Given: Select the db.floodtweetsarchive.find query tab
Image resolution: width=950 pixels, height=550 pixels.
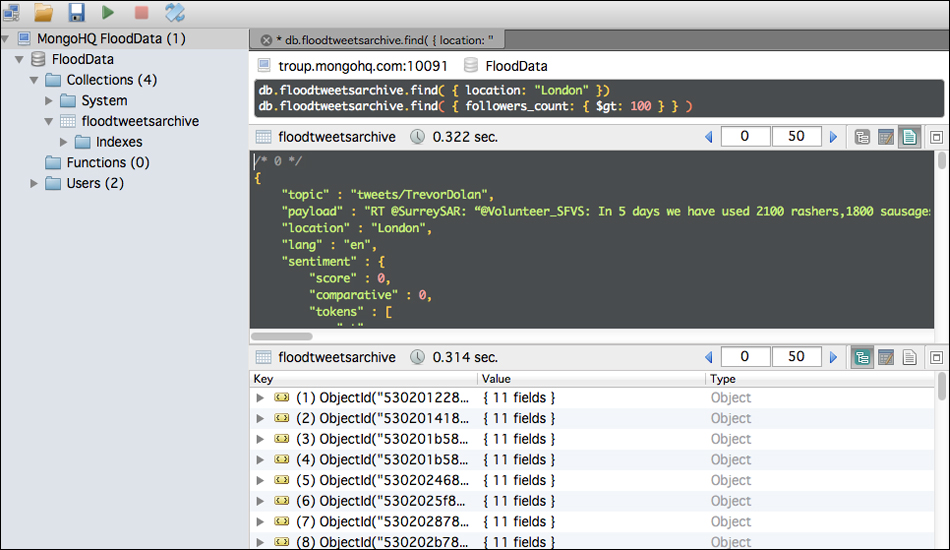Looking at the screenshot, I should pos(377,40).
